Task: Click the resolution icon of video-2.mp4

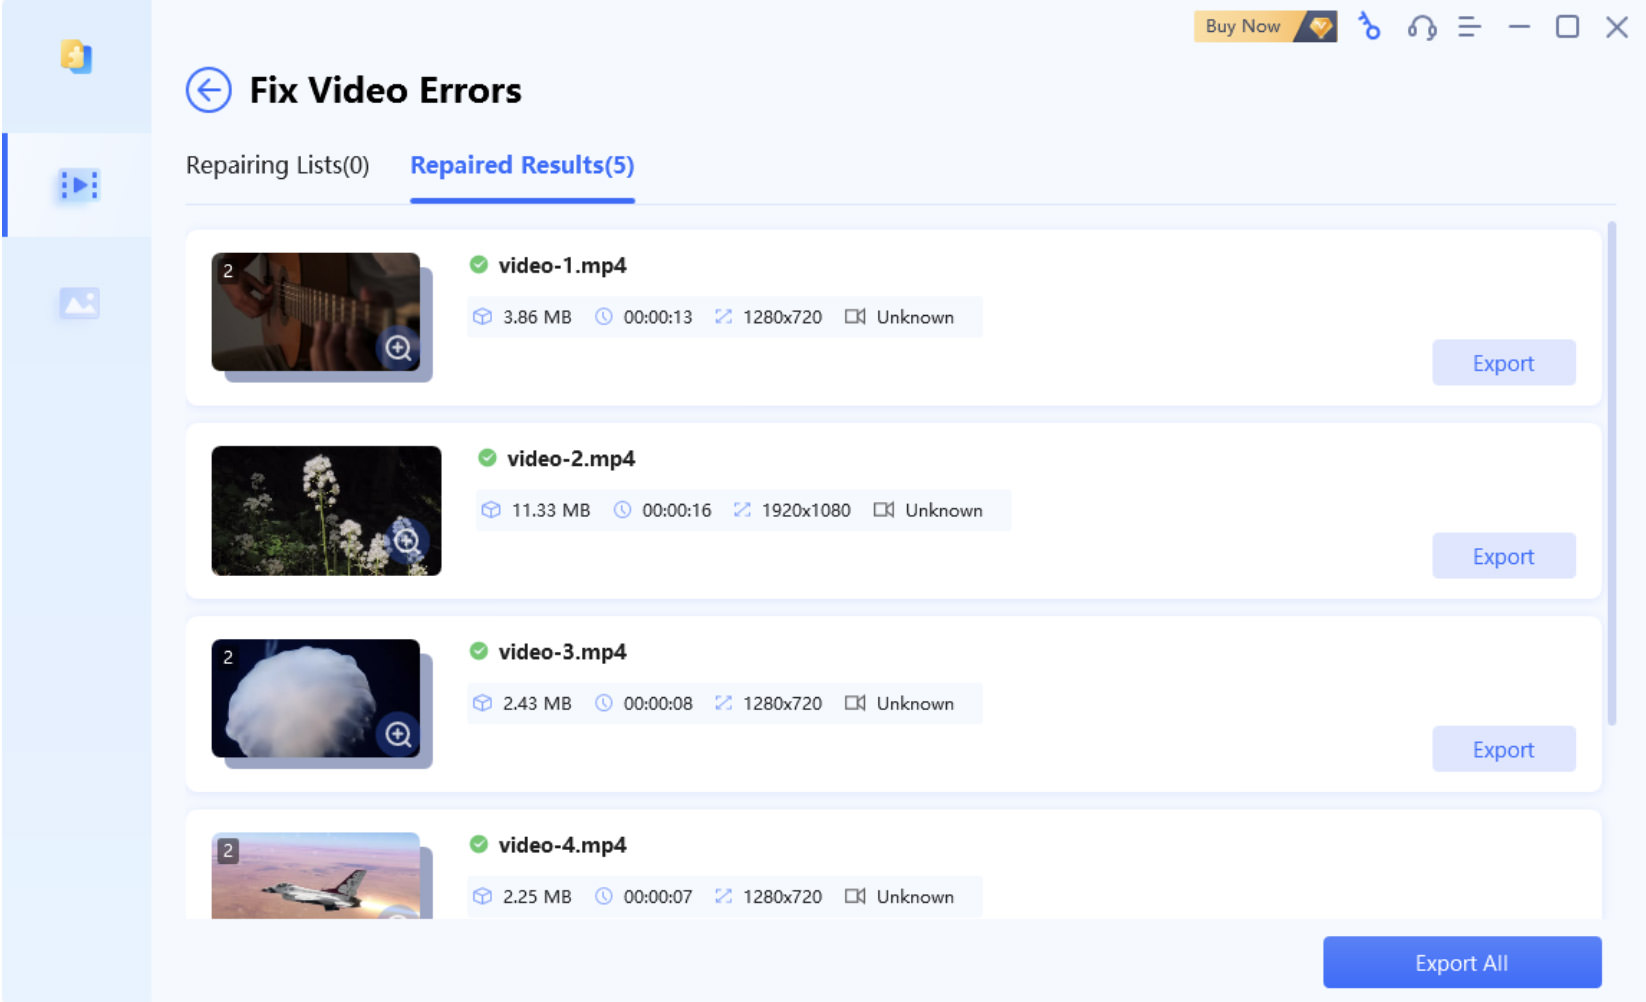Action: coord(741,510)
